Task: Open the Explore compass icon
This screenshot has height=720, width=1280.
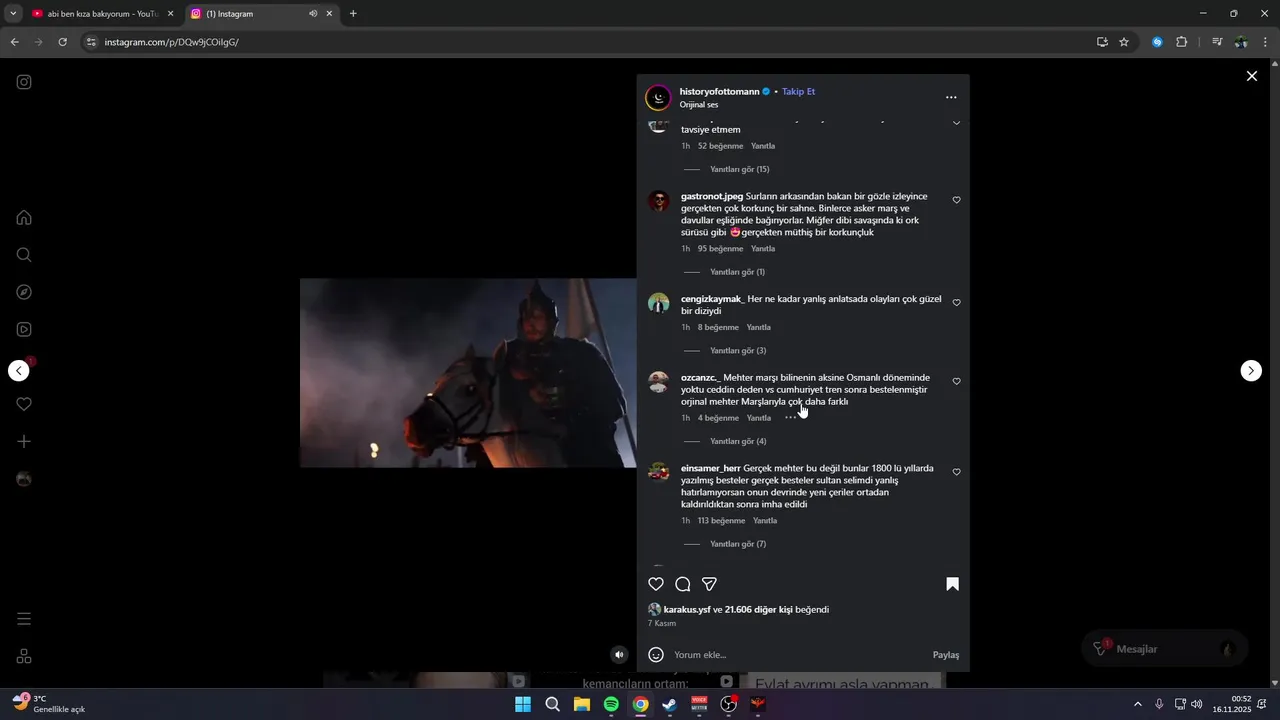Action: 24,292
